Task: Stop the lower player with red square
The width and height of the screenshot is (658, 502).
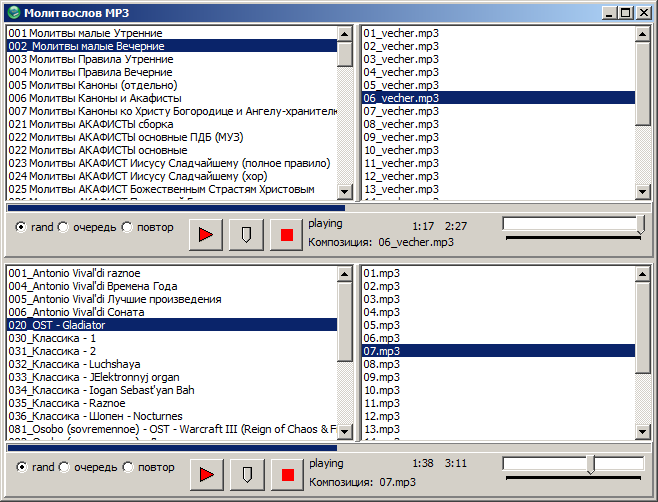Action: [287, 474]
